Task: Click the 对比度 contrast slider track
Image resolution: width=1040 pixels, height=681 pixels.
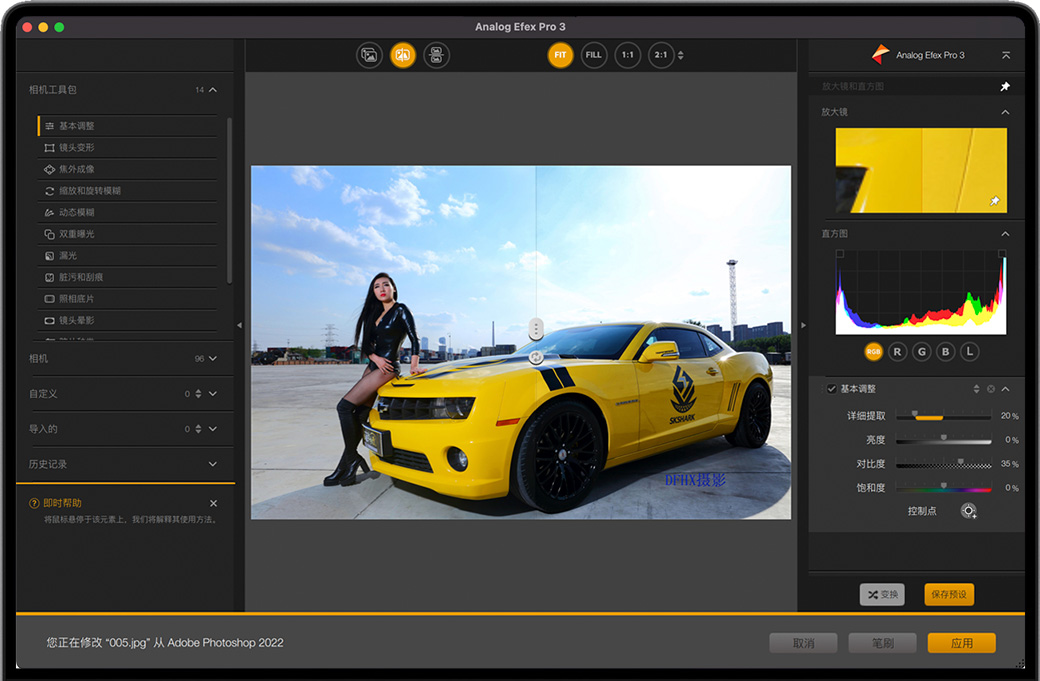Action: (x=943, y=464)
